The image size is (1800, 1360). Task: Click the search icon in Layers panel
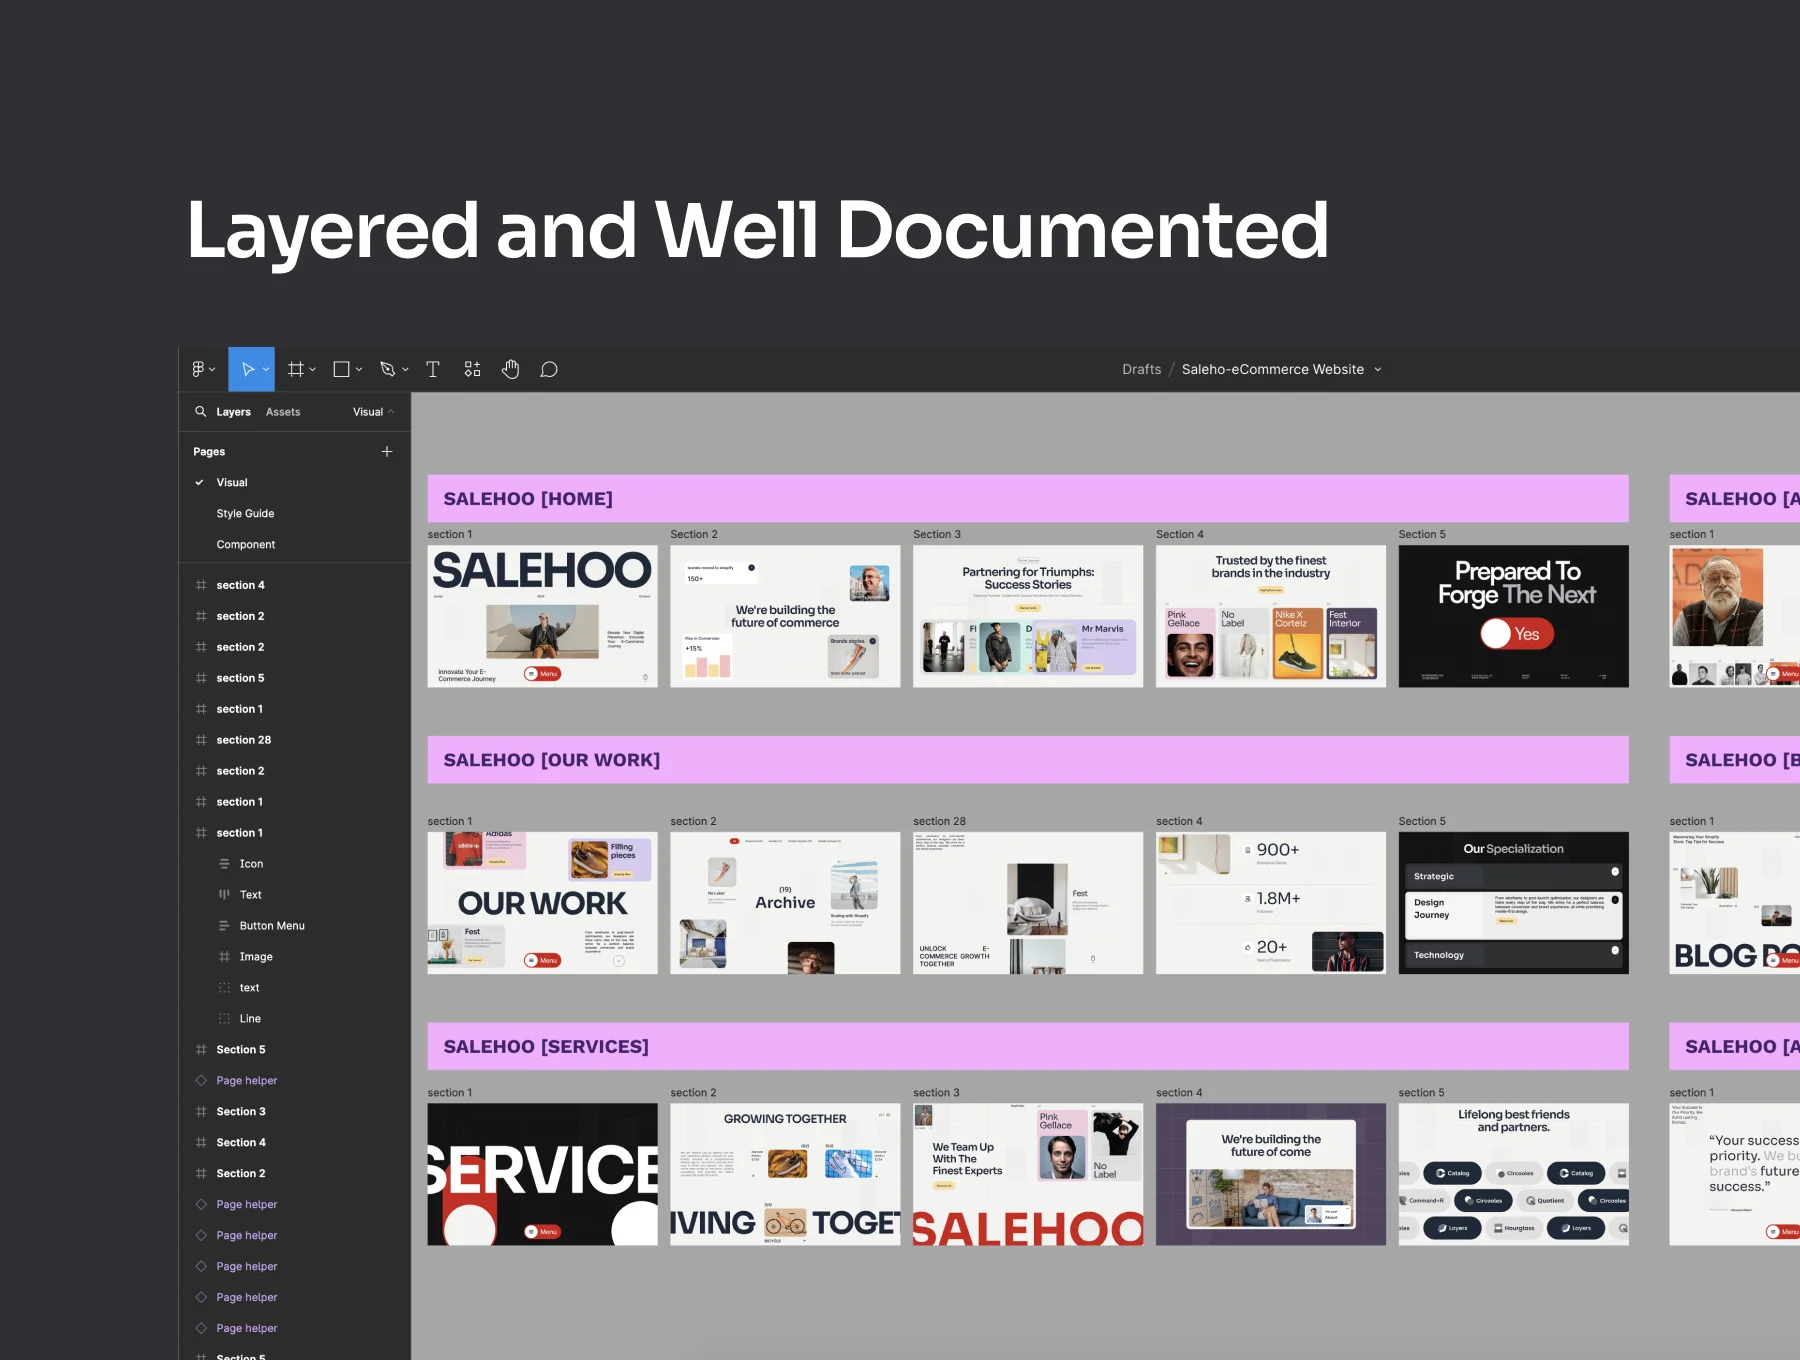[200, 411]
